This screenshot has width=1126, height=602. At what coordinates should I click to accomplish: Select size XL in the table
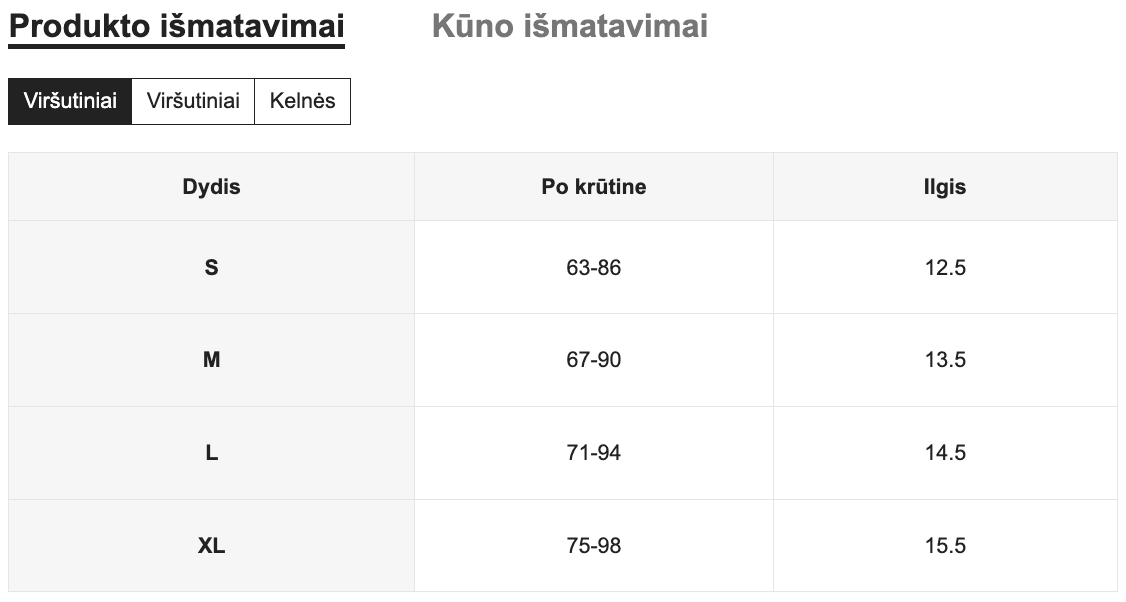pyautogui.click(x=210, y=546)
